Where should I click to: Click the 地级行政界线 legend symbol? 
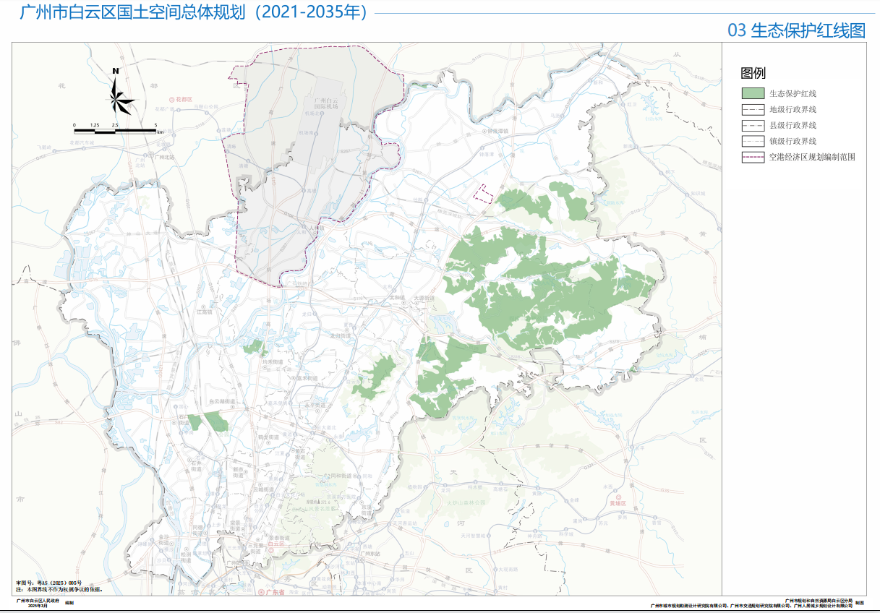point(752,109)
